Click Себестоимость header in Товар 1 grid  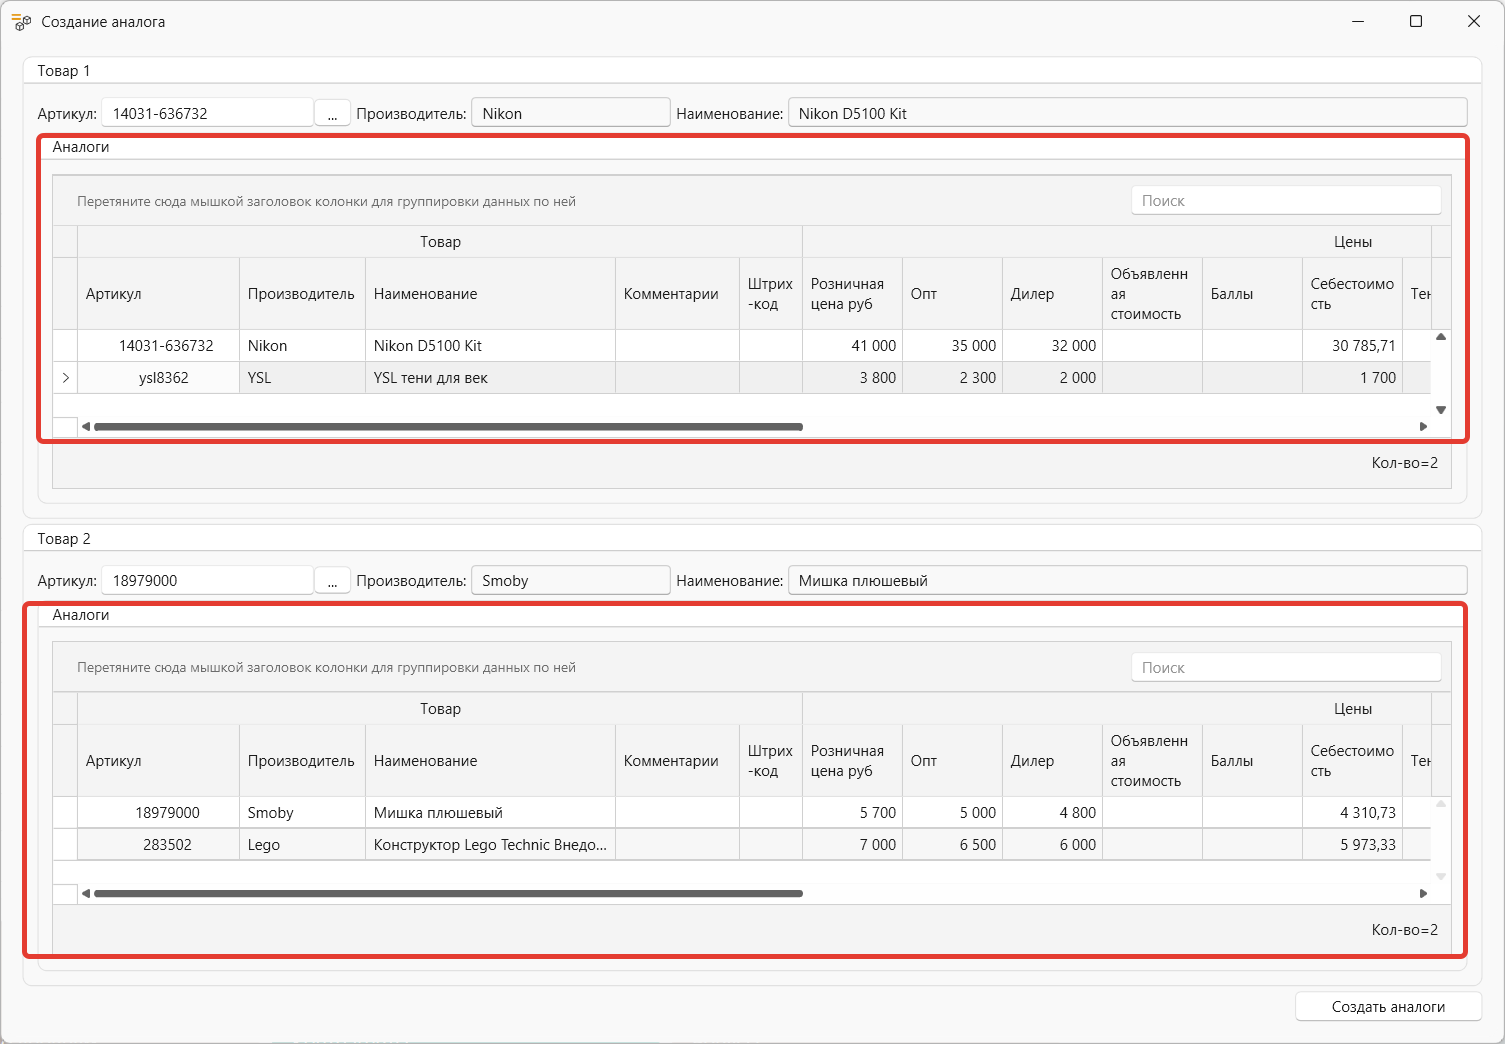1352,293
